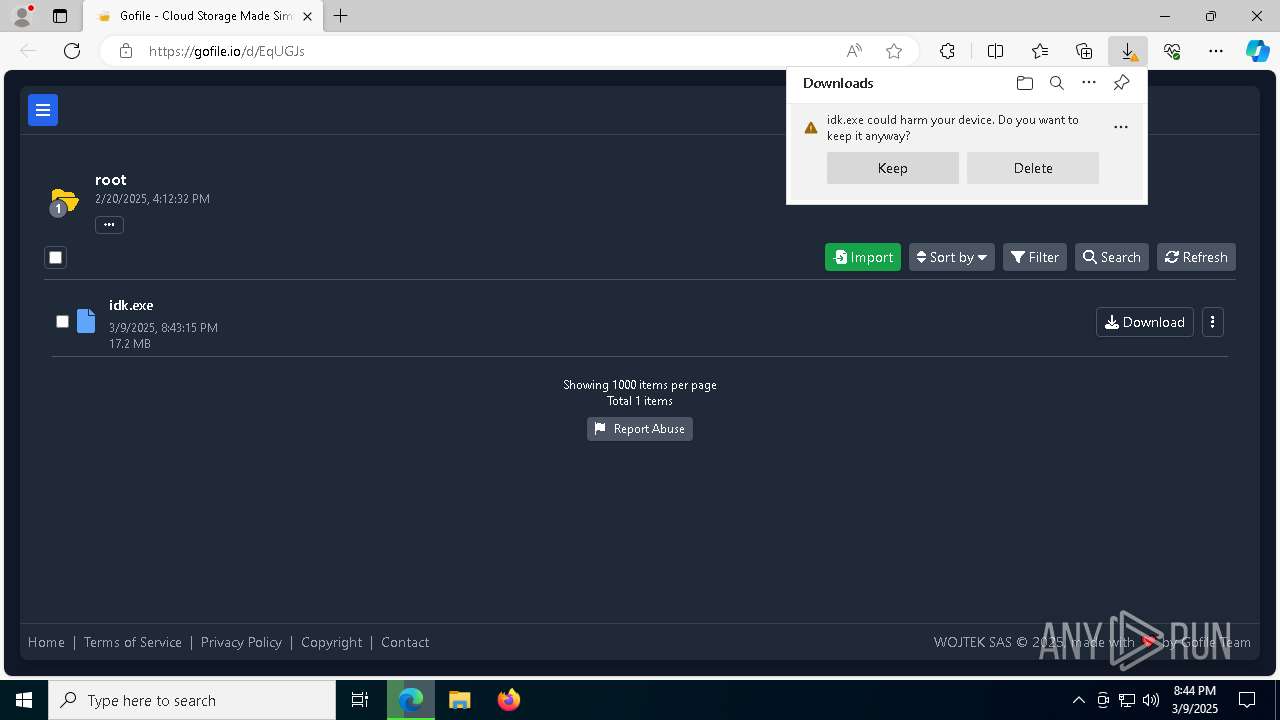Open Firefox from taskbar
The width and height of the screenshot is (1280, 720).
point(509,700)
